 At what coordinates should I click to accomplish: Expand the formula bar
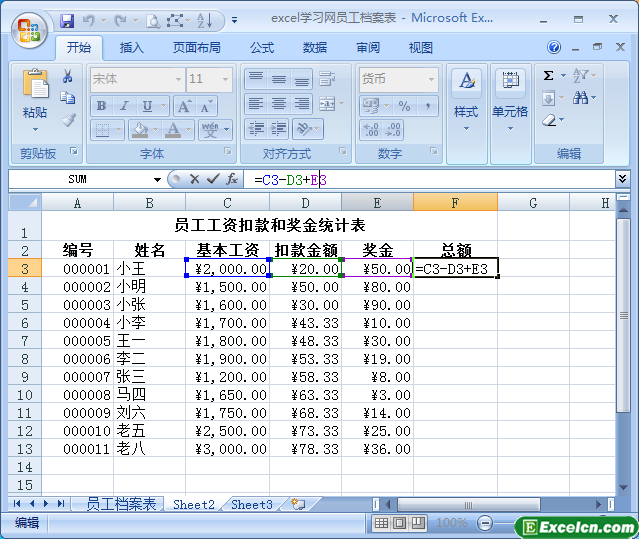(x=623, y=178)
